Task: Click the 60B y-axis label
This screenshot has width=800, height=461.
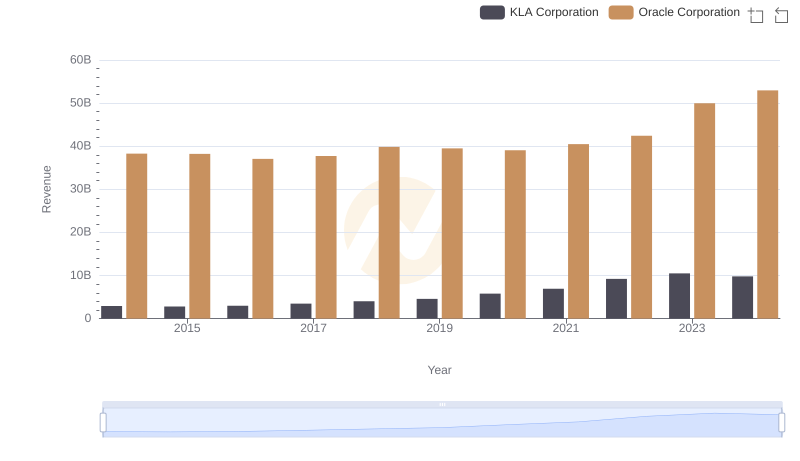Action: [81, 60]
